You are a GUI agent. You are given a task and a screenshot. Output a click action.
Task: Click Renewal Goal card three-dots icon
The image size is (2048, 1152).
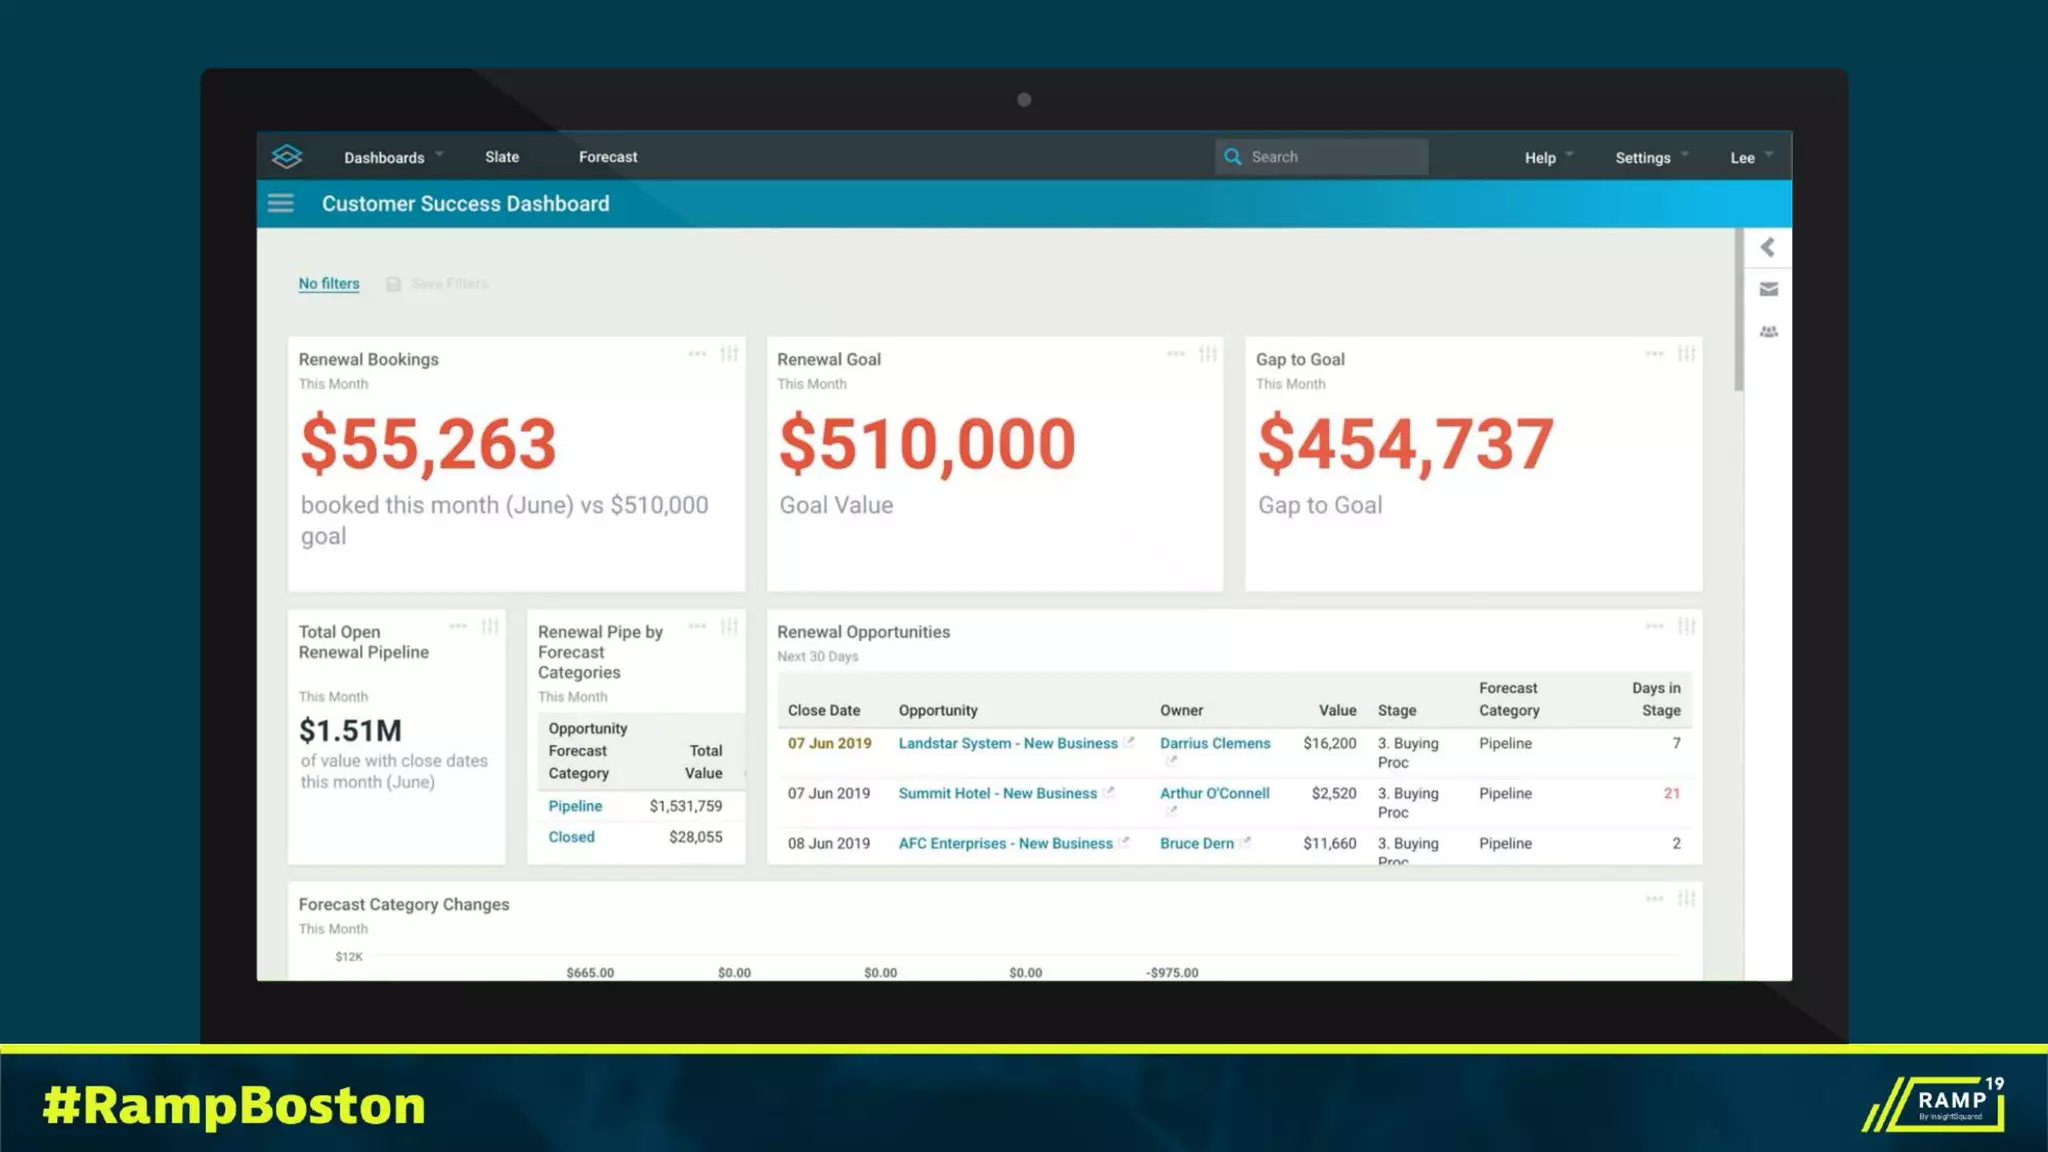[1176, 354]
